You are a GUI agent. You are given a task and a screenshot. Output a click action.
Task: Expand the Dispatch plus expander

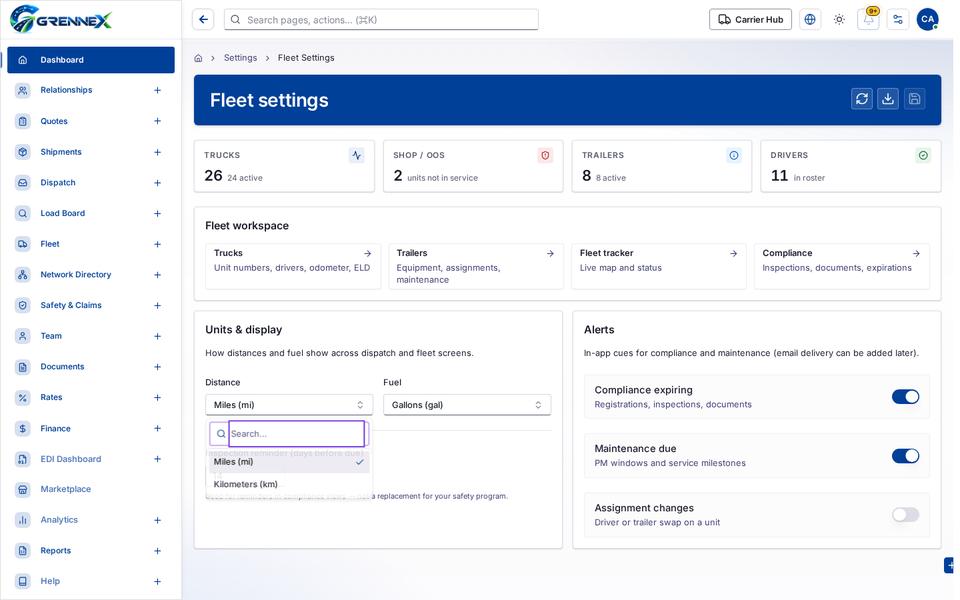point(157,183)
